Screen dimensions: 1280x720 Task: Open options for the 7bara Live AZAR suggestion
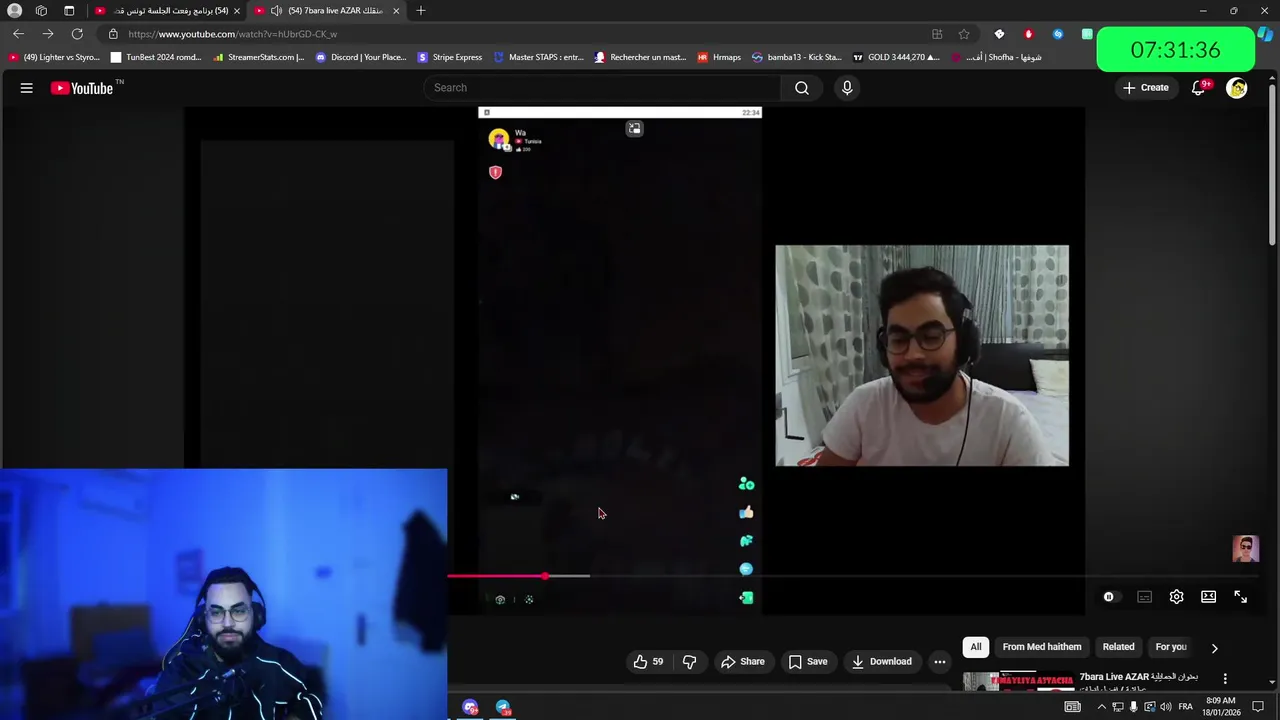point(1225,679)
